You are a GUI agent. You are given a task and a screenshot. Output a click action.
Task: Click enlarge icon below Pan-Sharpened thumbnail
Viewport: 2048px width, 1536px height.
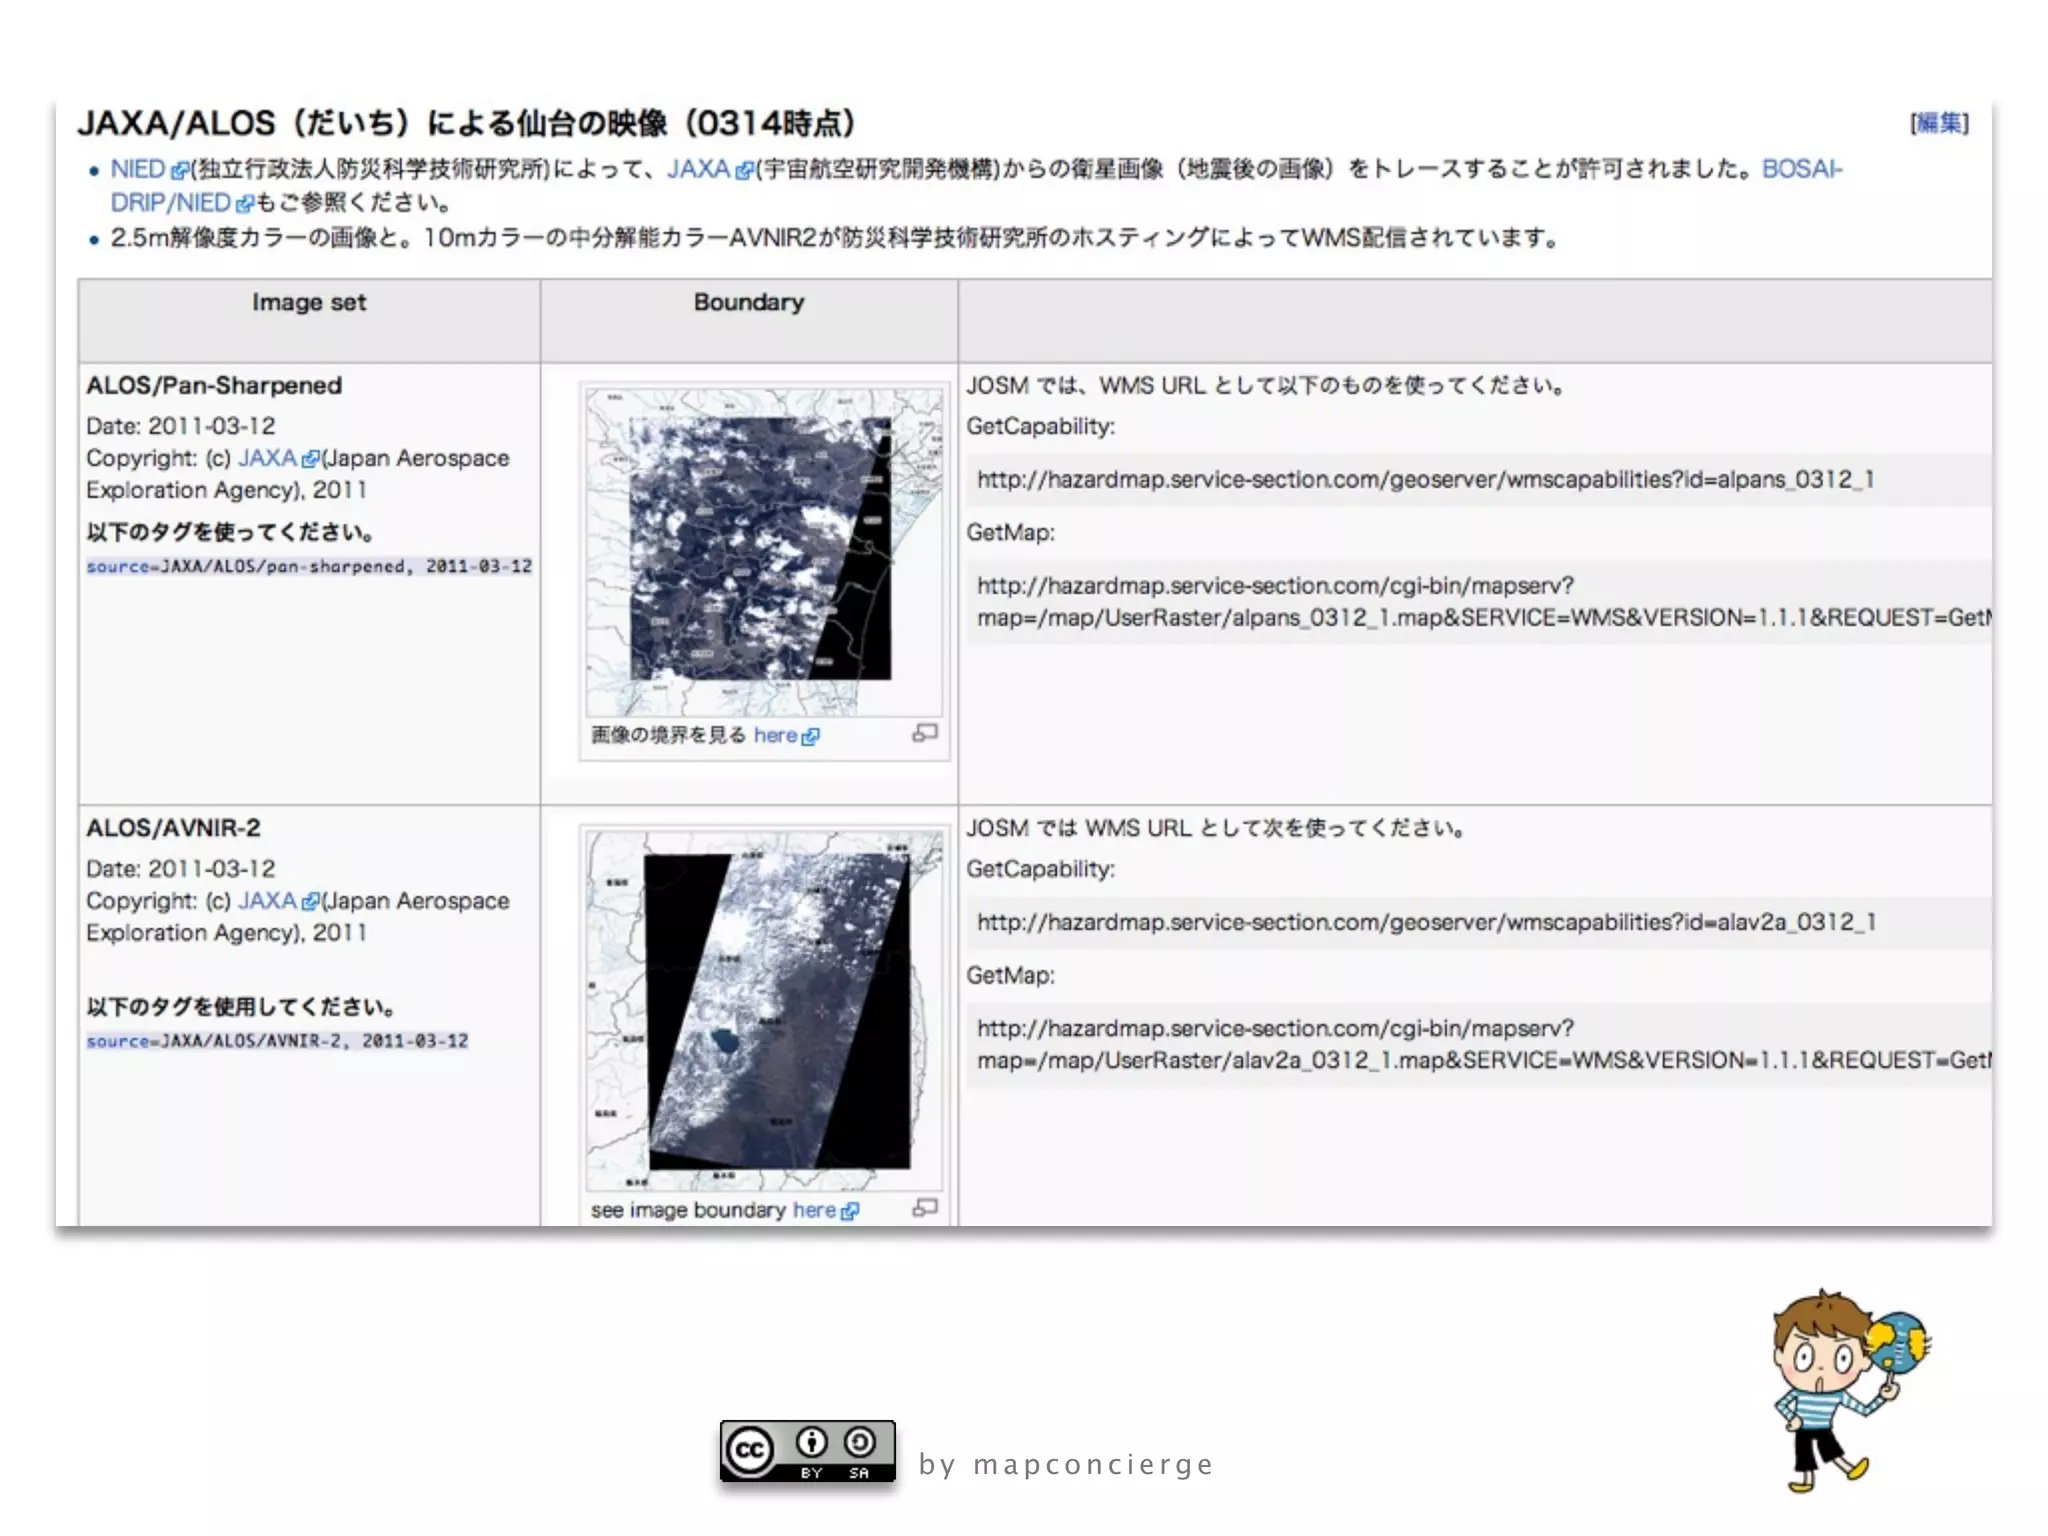tap(925, 733)
